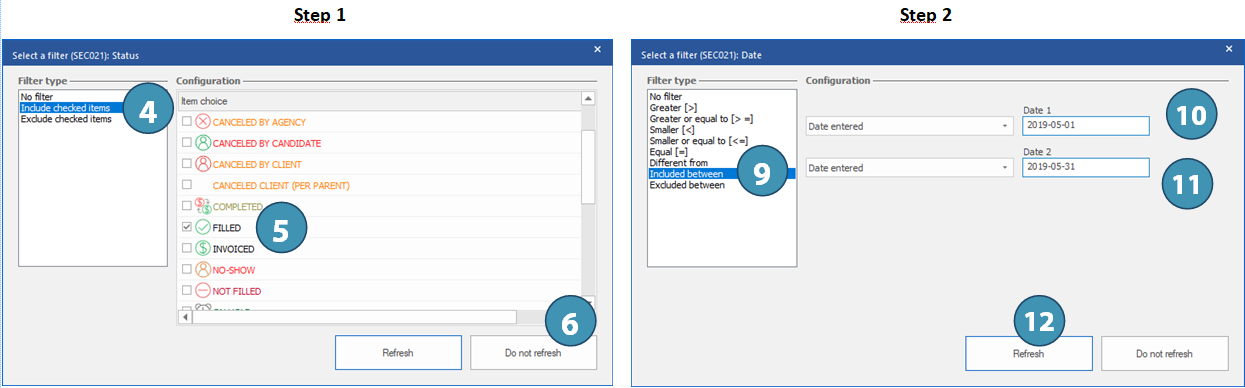This screenshot has width=1245, height=388.
Task: Click the Completed dollar coins icon
Action: (x=203, y=206)
